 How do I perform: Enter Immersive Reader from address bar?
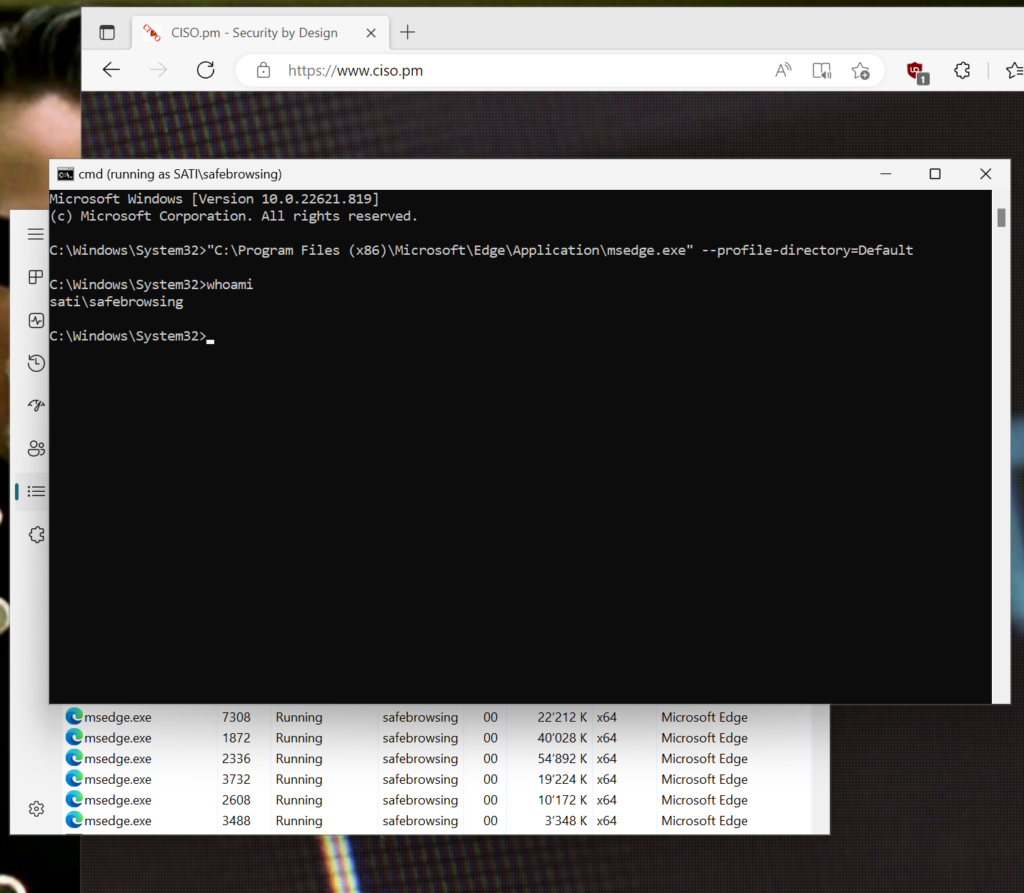[x=821, y=70]
